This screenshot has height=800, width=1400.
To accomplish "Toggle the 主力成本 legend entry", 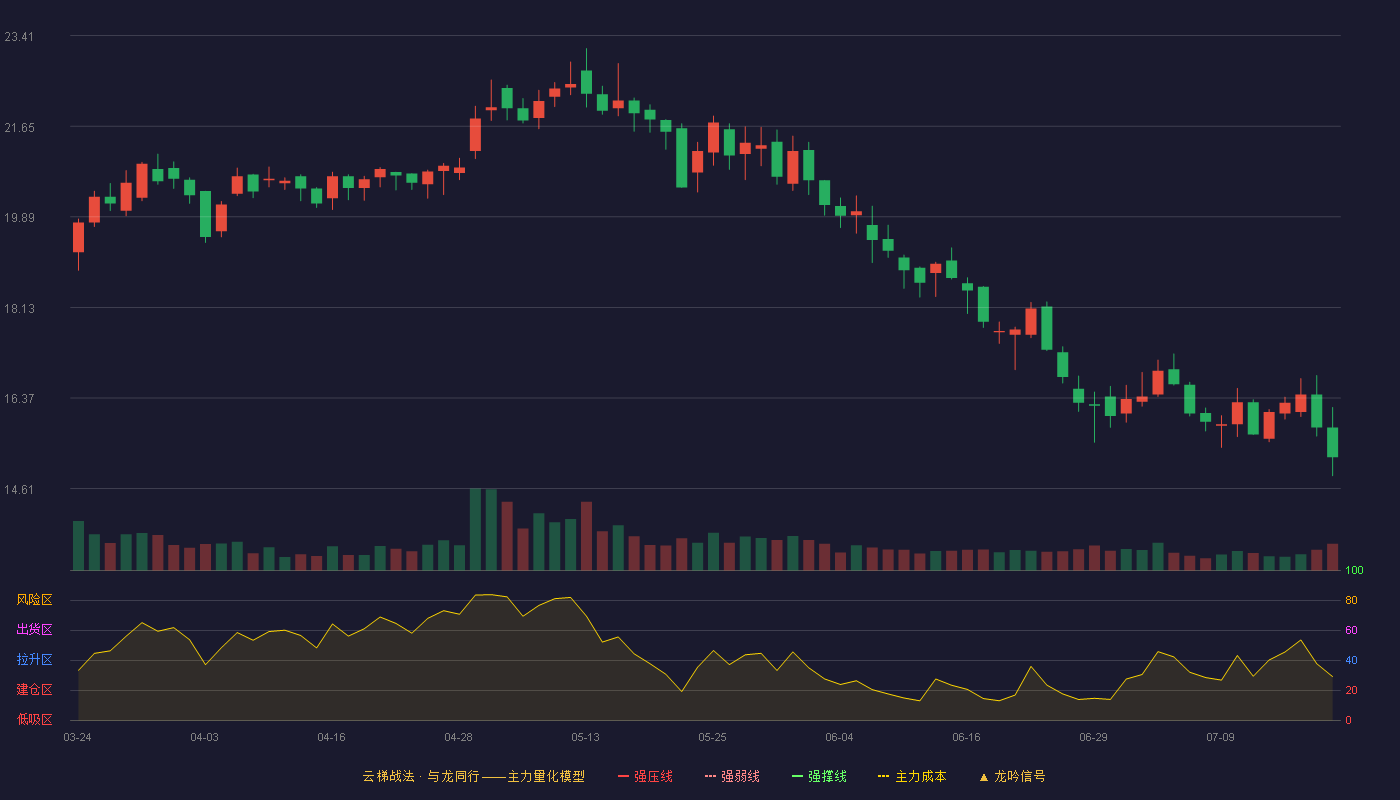I will coord(912,776).
